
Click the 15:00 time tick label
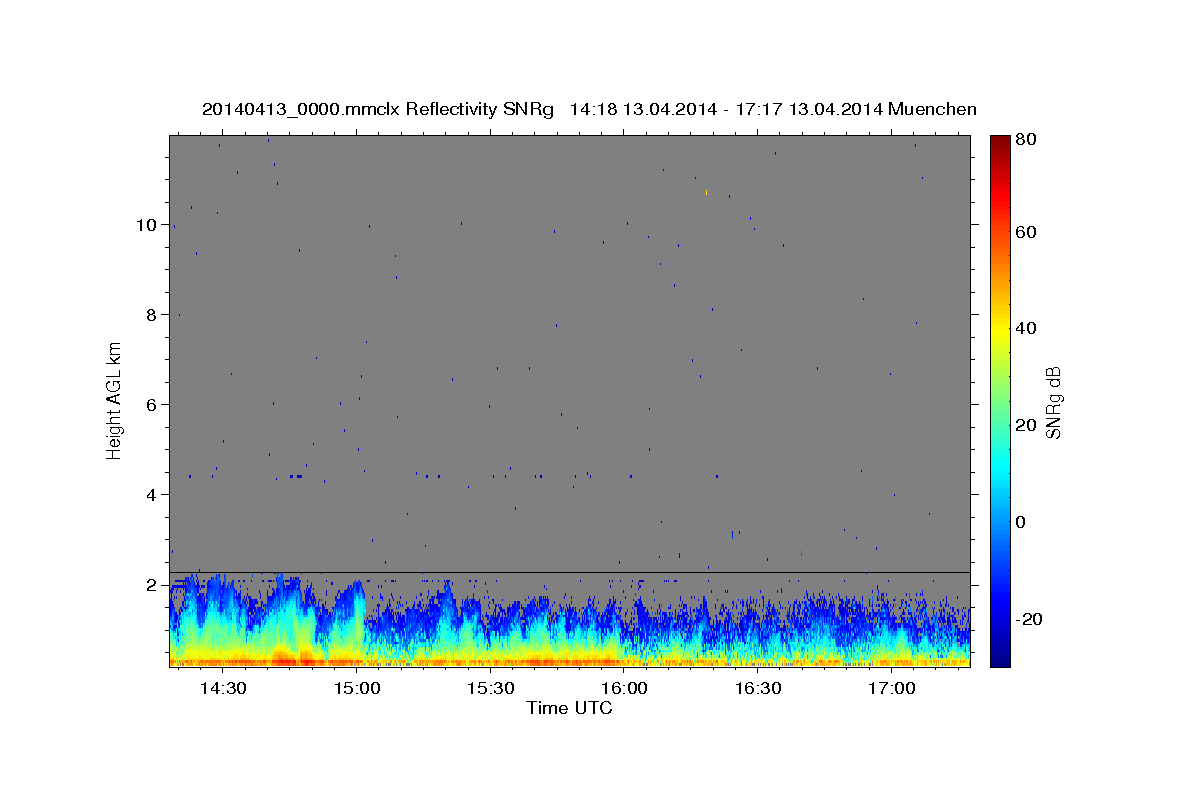pos(357,689)
